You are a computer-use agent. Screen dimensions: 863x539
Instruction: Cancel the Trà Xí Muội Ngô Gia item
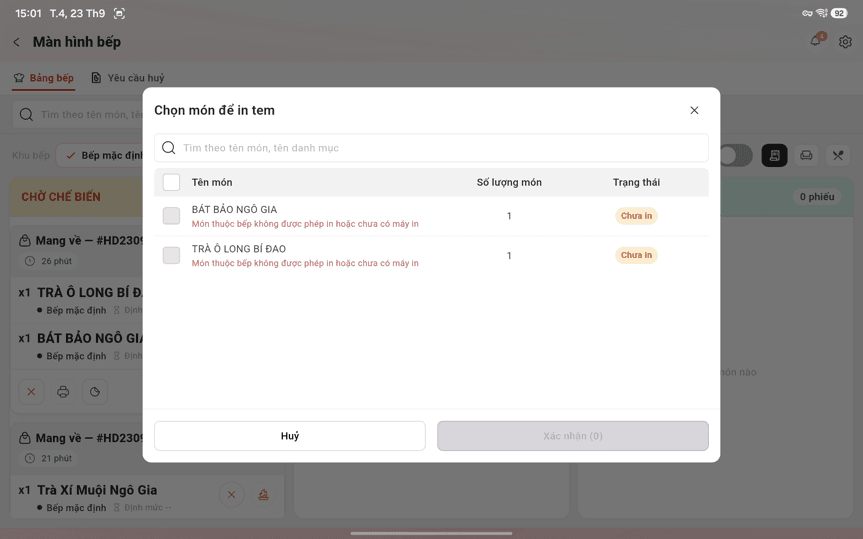pos(232,494)
